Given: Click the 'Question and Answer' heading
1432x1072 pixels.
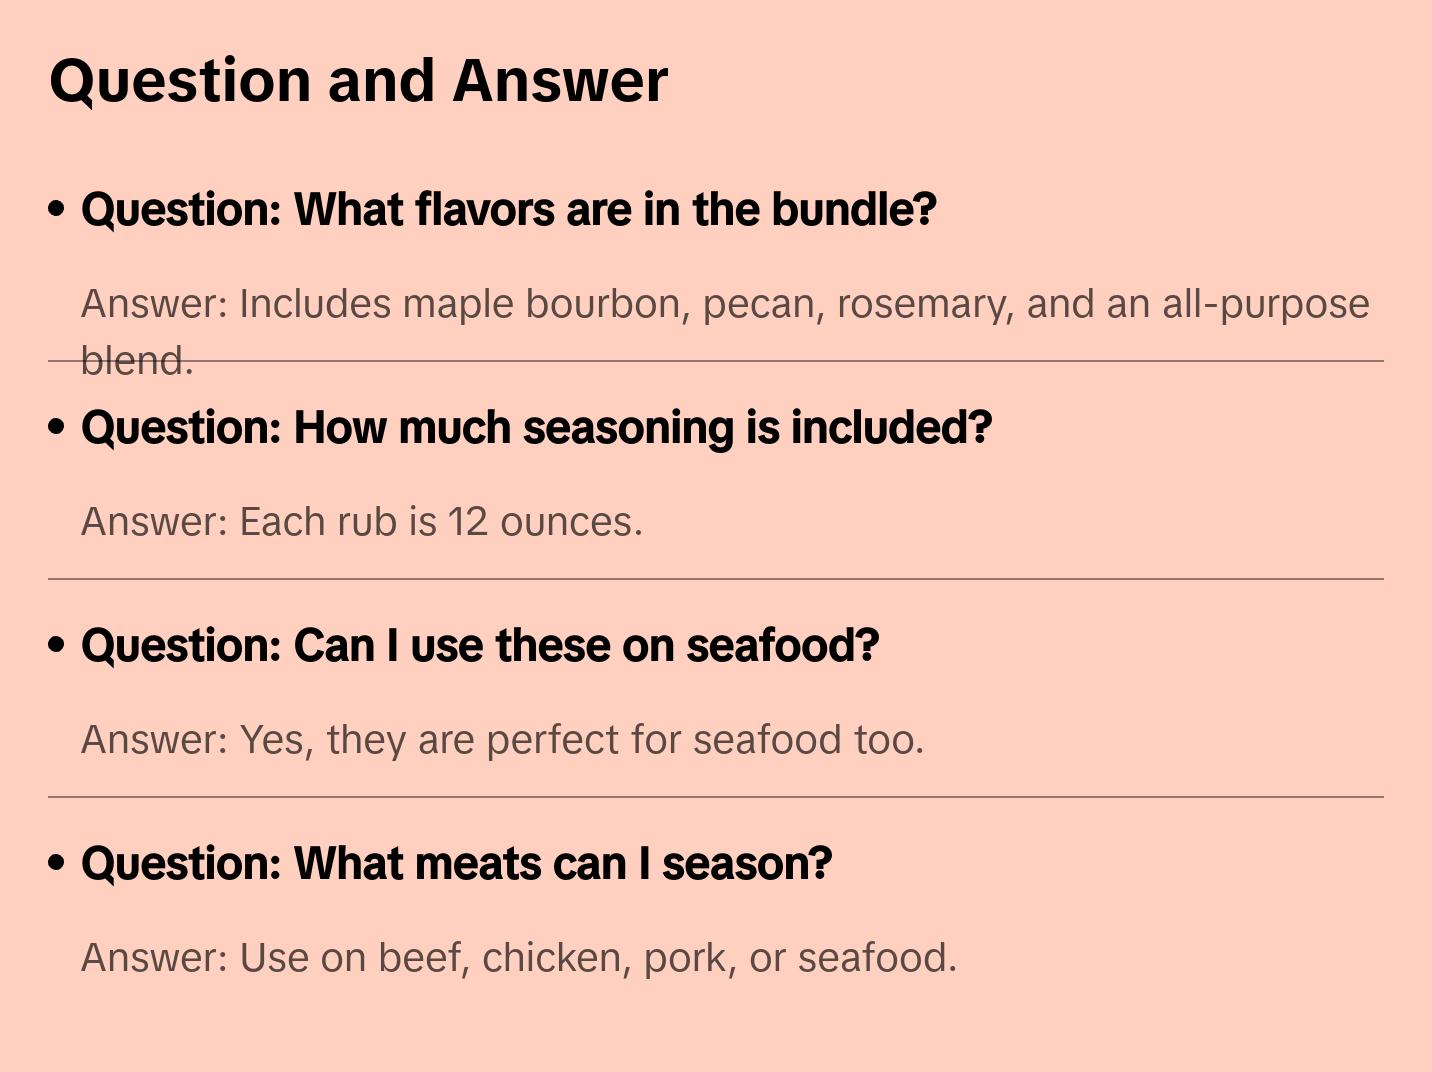Looking at the screenshot, I should [358, 81].
